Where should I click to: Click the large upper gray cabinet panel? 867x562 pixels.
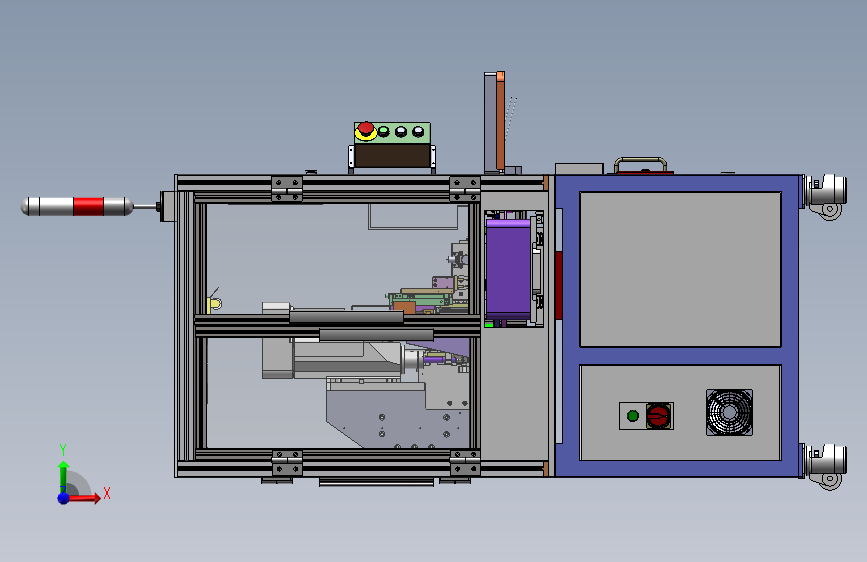click(680, 269)
